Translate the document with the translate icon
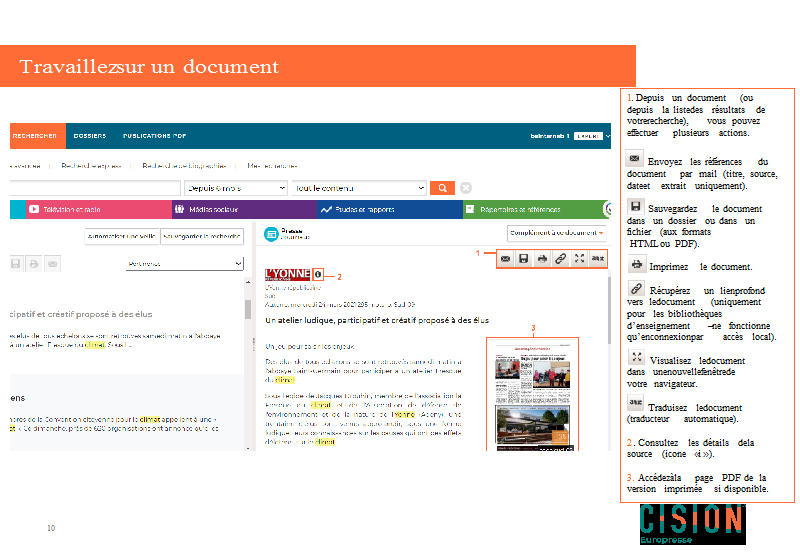 pos(598,258)
